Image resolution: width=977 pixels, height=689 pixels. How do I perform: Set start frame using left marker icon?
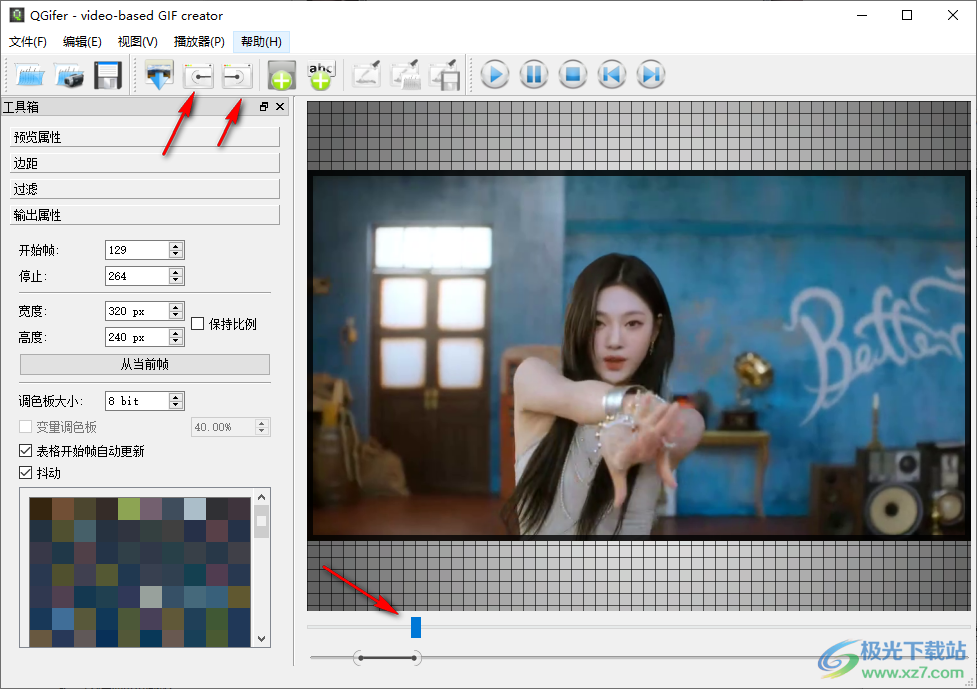click(200, 75)
